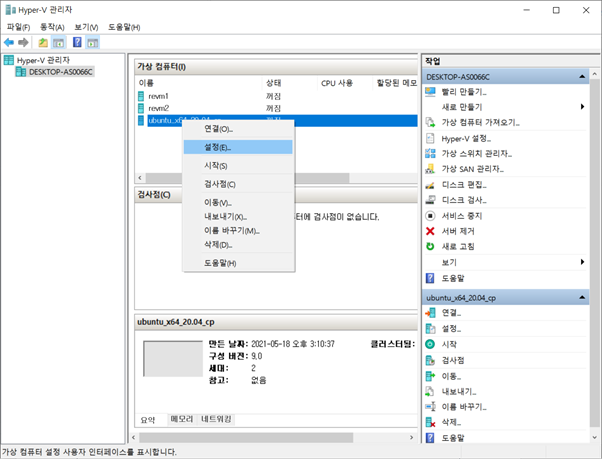Screen dimensions: 602x459
Task: Click the 가상 컴퓨터 가져오기 import icon
Action: [430, 122]
